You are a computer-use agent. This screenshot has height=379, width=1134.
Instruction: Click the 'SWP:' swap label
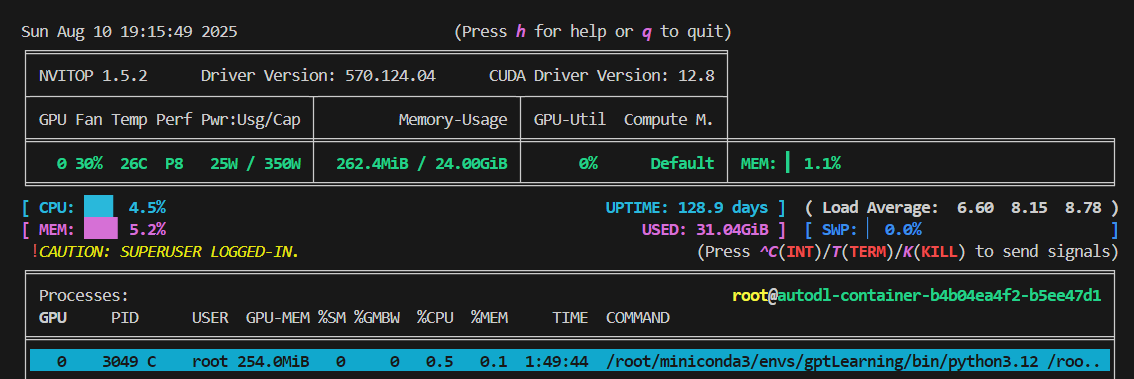840,230
